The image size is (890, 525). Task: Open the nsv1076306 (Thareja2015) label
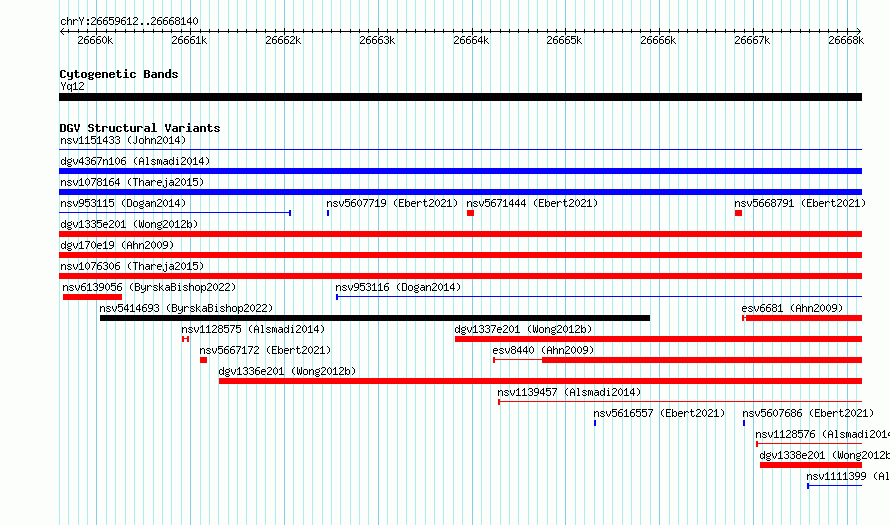point(132,266)
